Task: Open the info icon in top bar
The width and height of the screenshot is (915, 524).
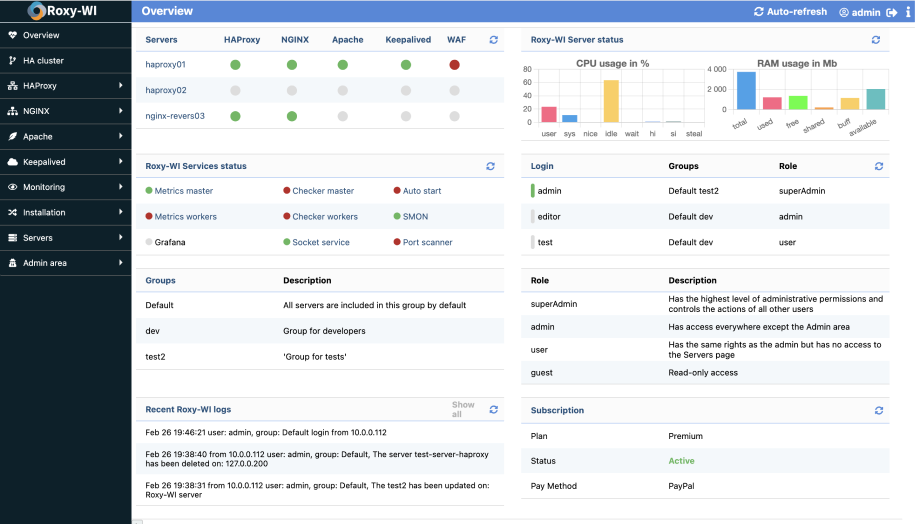Action: tap(905, 12)
